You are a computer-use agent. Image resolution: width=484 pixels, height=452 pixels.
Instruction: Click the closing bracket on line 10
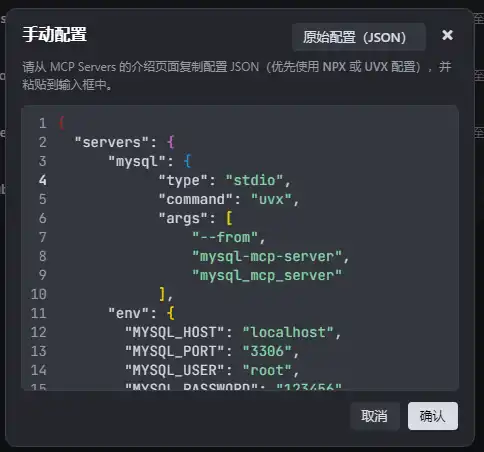pos(162,294)
